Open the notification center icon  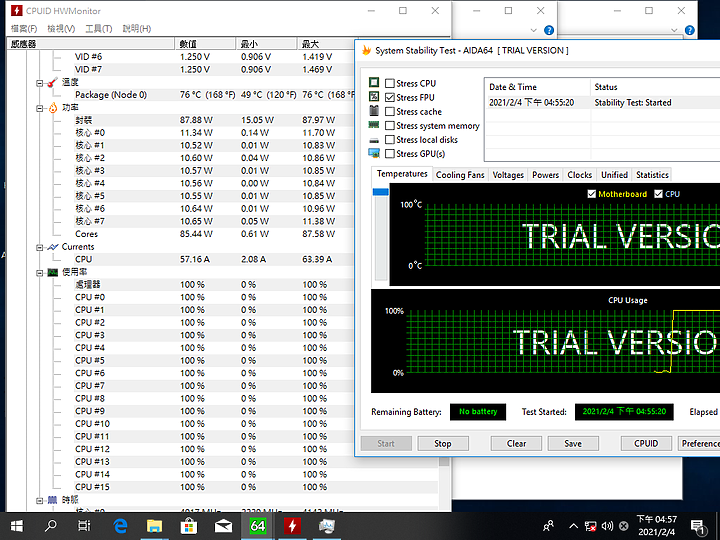click(698, 527)
